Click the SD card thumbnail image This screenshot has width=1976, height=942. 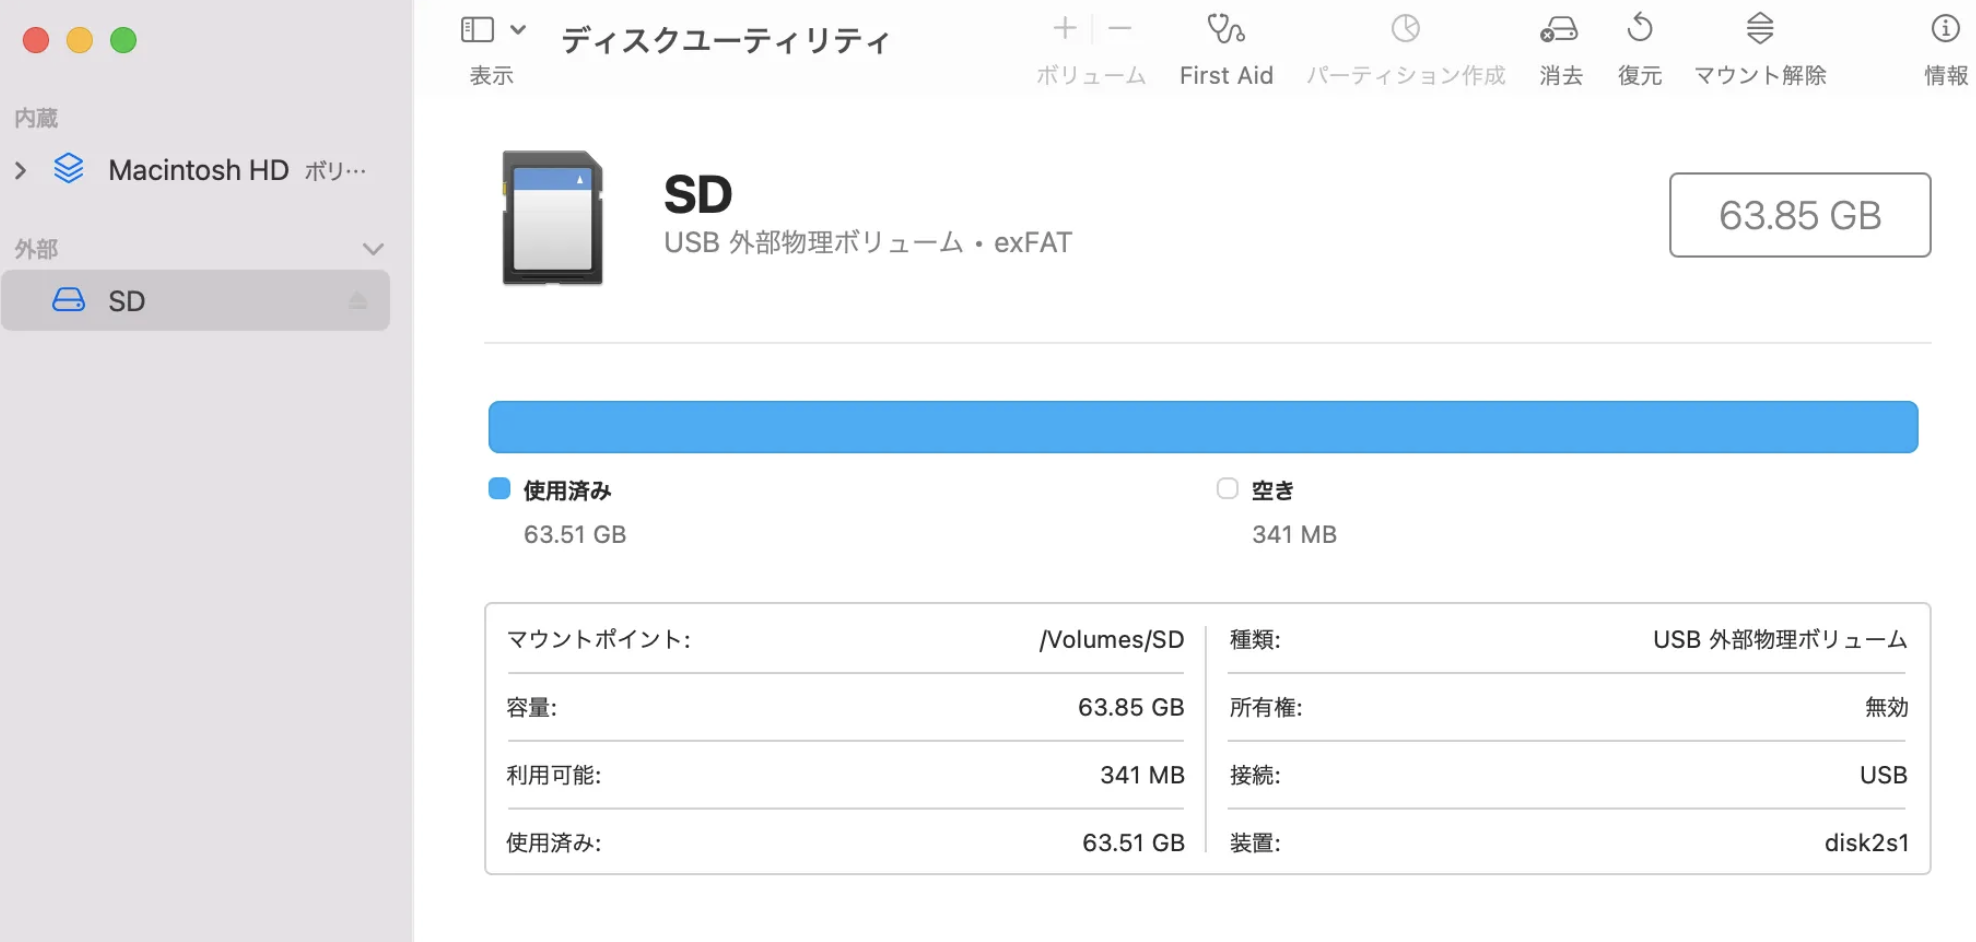(553, 218)
